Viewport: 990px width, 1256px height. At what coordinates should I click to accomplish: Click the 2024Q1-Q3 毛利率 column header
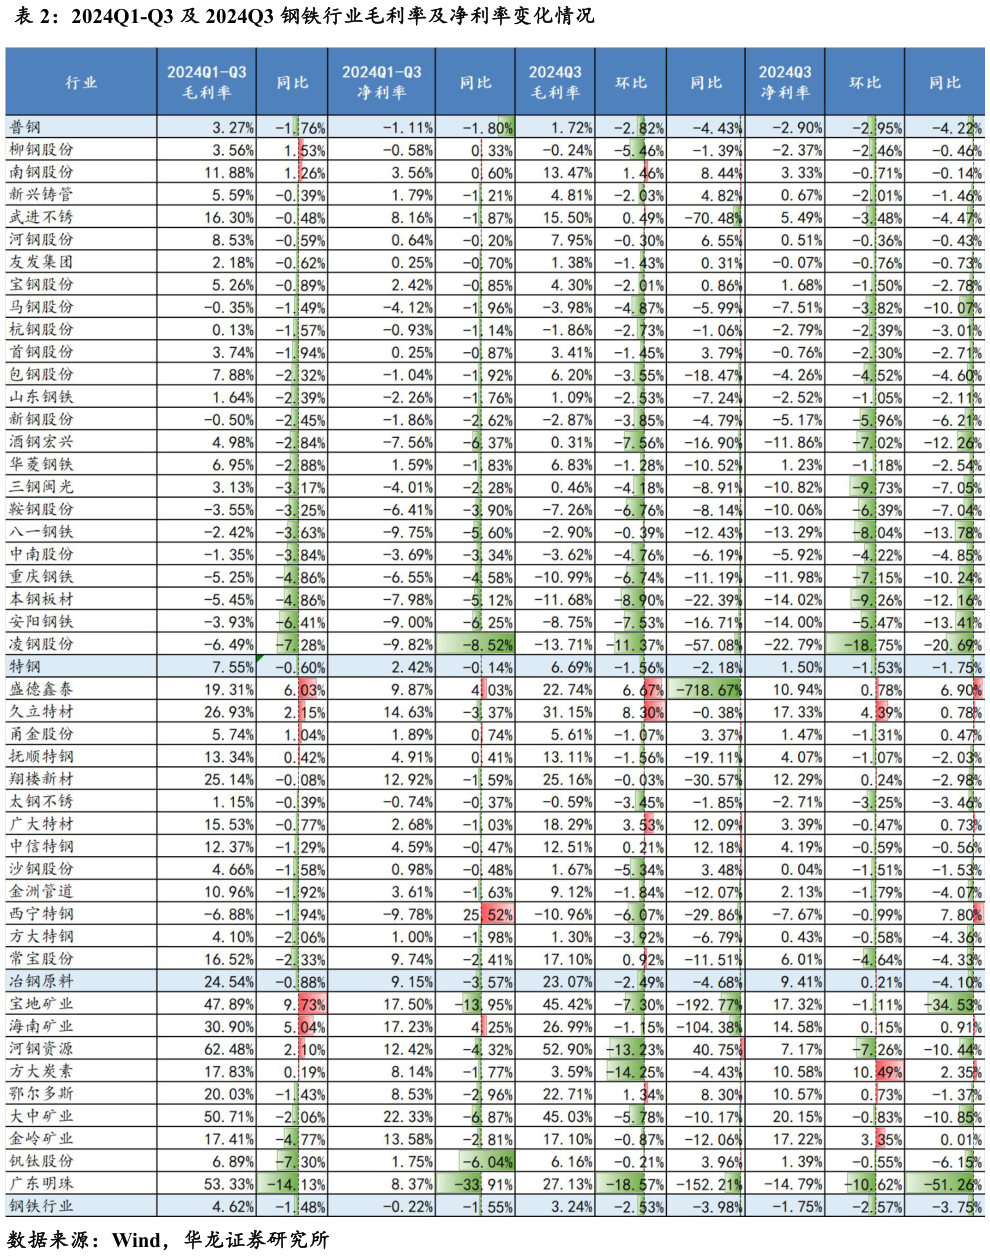tap(206, 82)
